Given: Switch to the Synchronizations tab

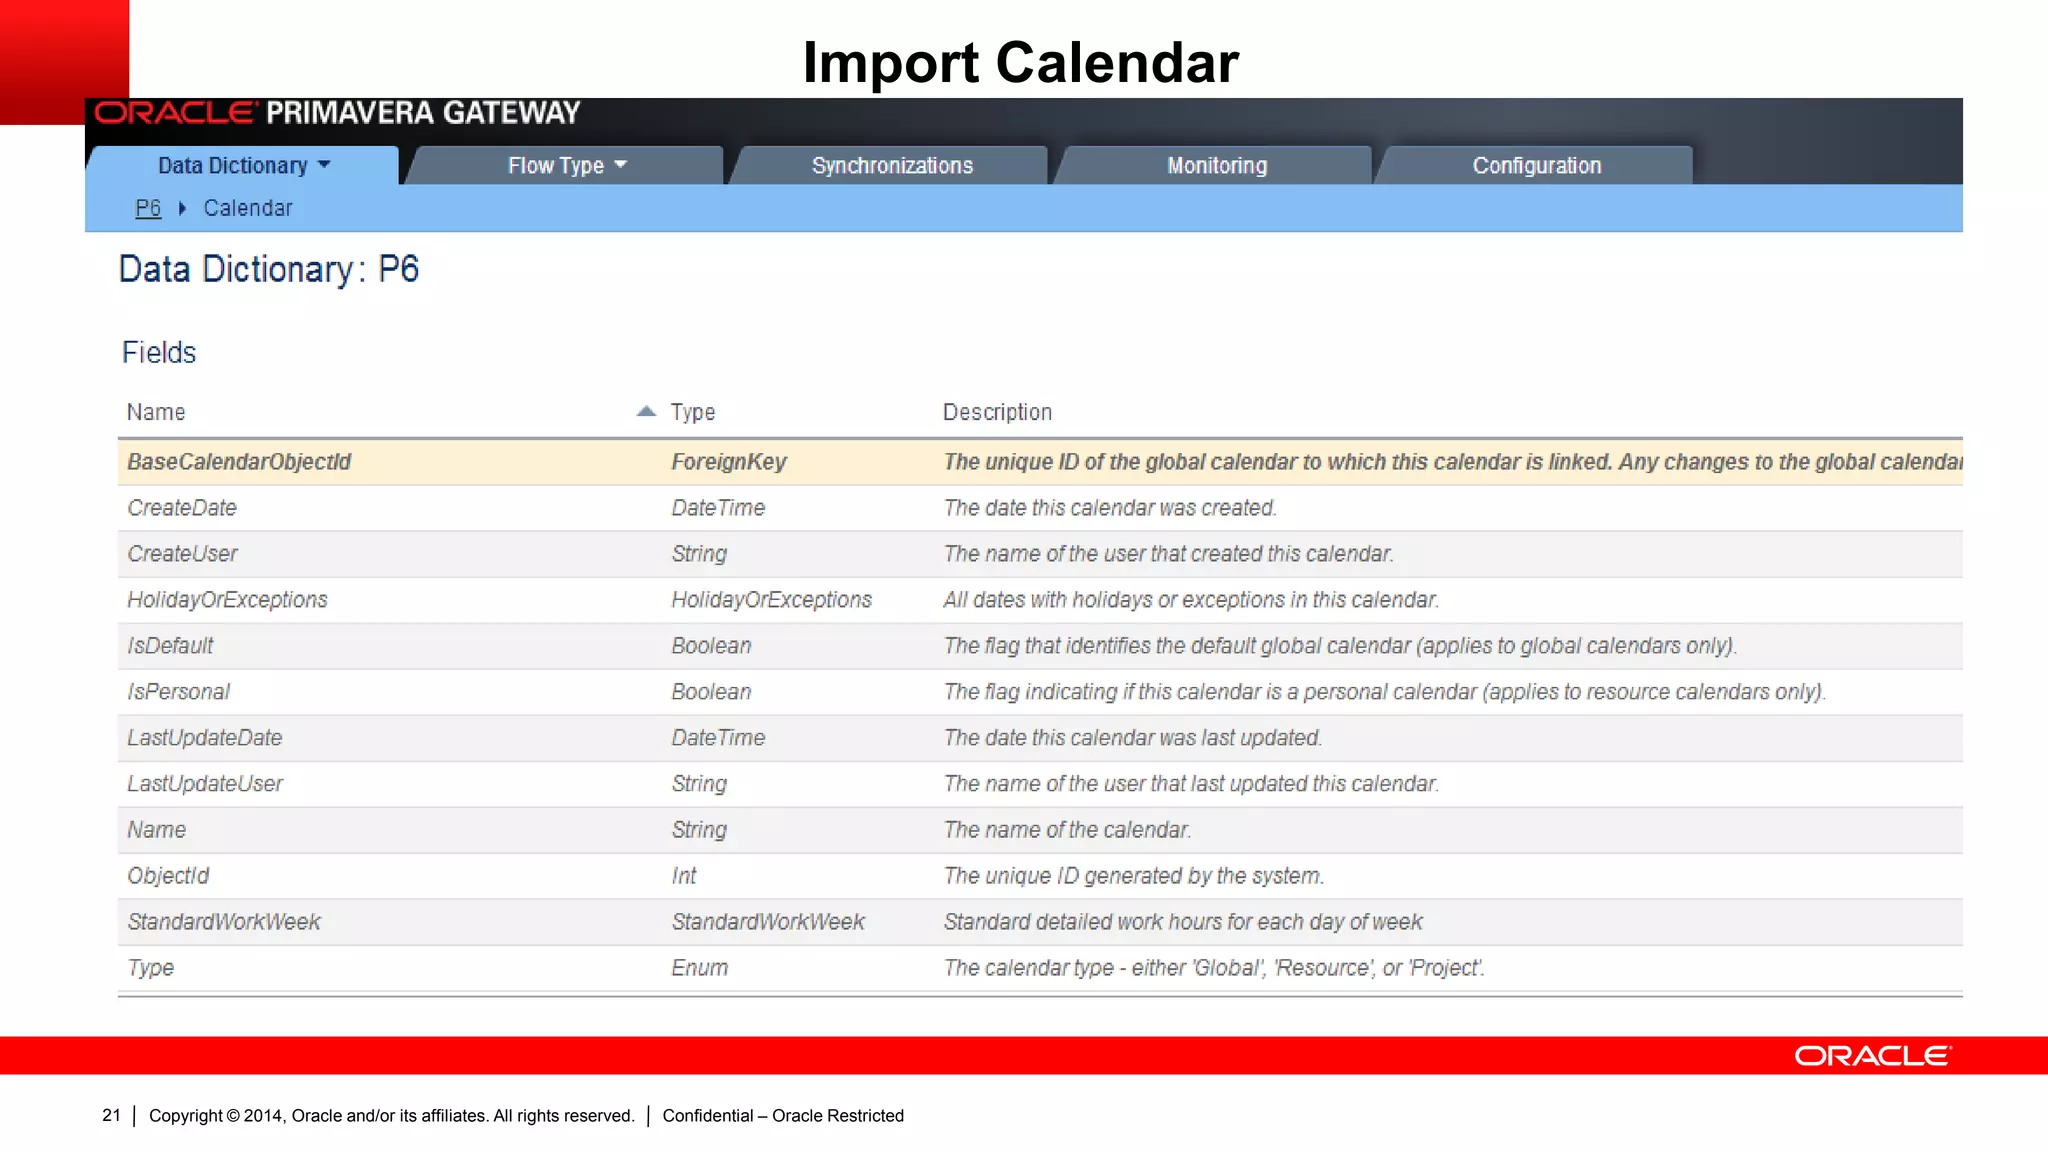Looking at the screenshot, I should point(891,166).
